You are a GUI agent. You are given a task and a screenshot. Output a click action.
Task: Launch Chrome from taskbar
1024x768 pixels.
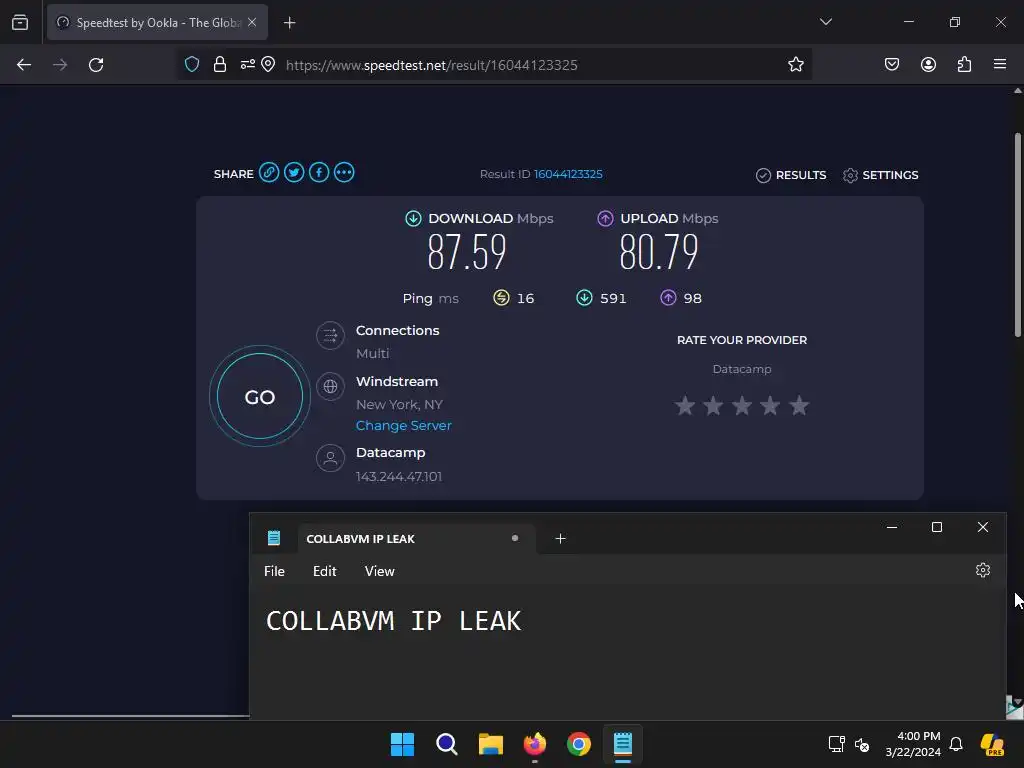coord(579,744)
